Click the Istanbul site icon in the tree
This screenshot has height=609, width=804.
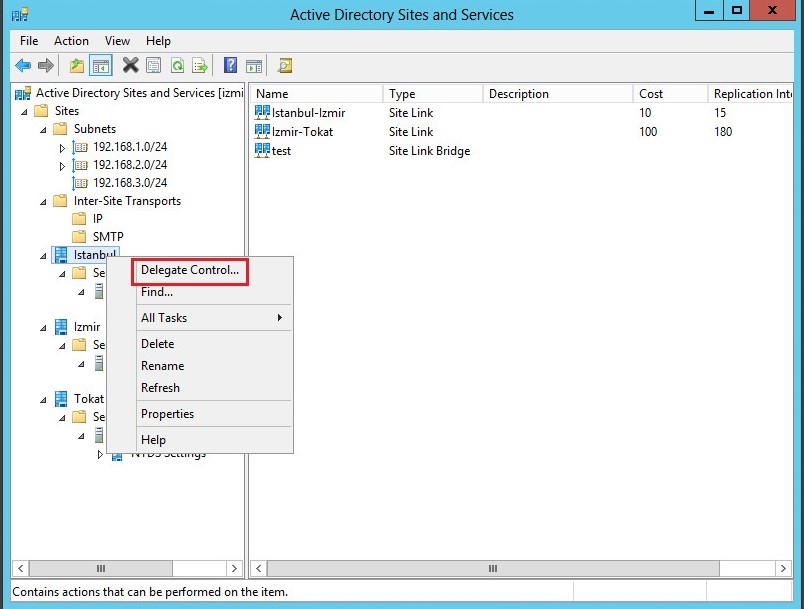(61, 255)
